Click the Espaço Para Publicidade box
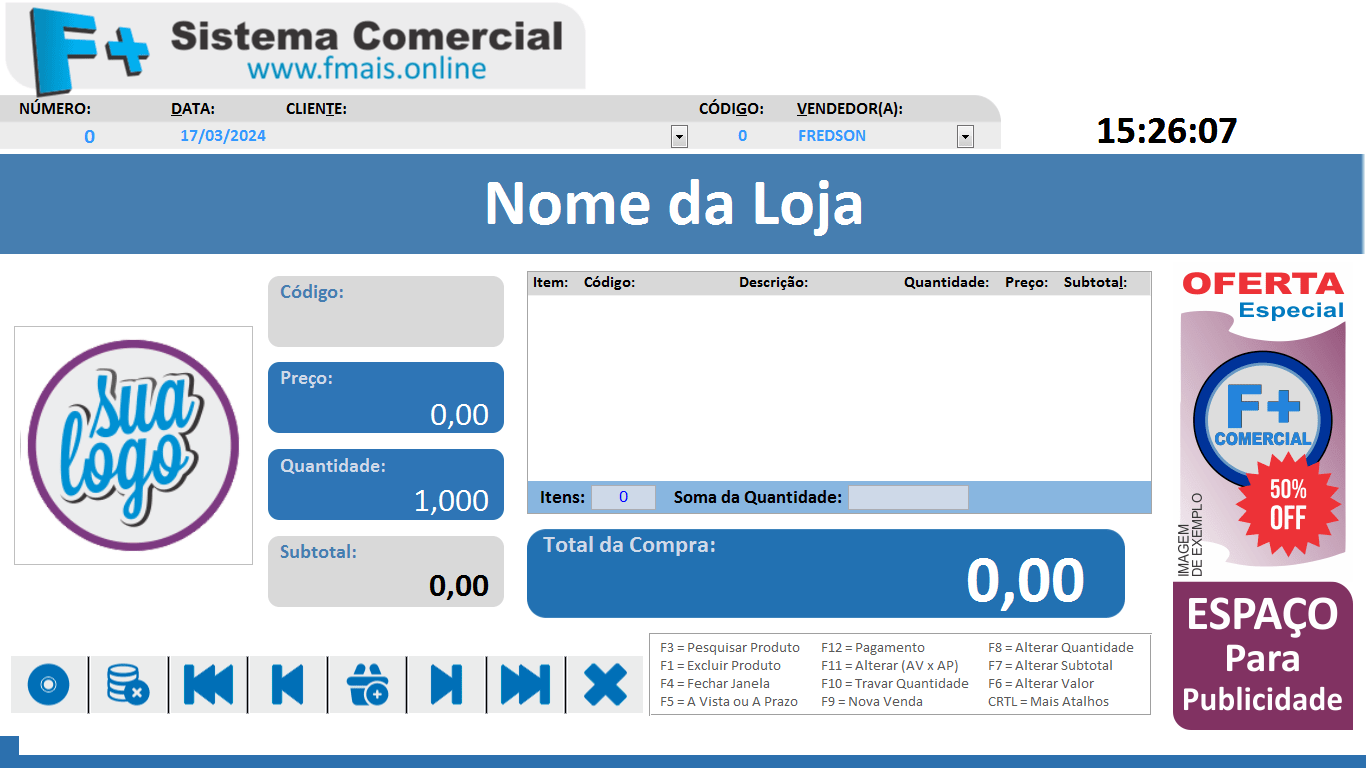Viewport: 1366px width, 768px height. [x=1262, y=656]
